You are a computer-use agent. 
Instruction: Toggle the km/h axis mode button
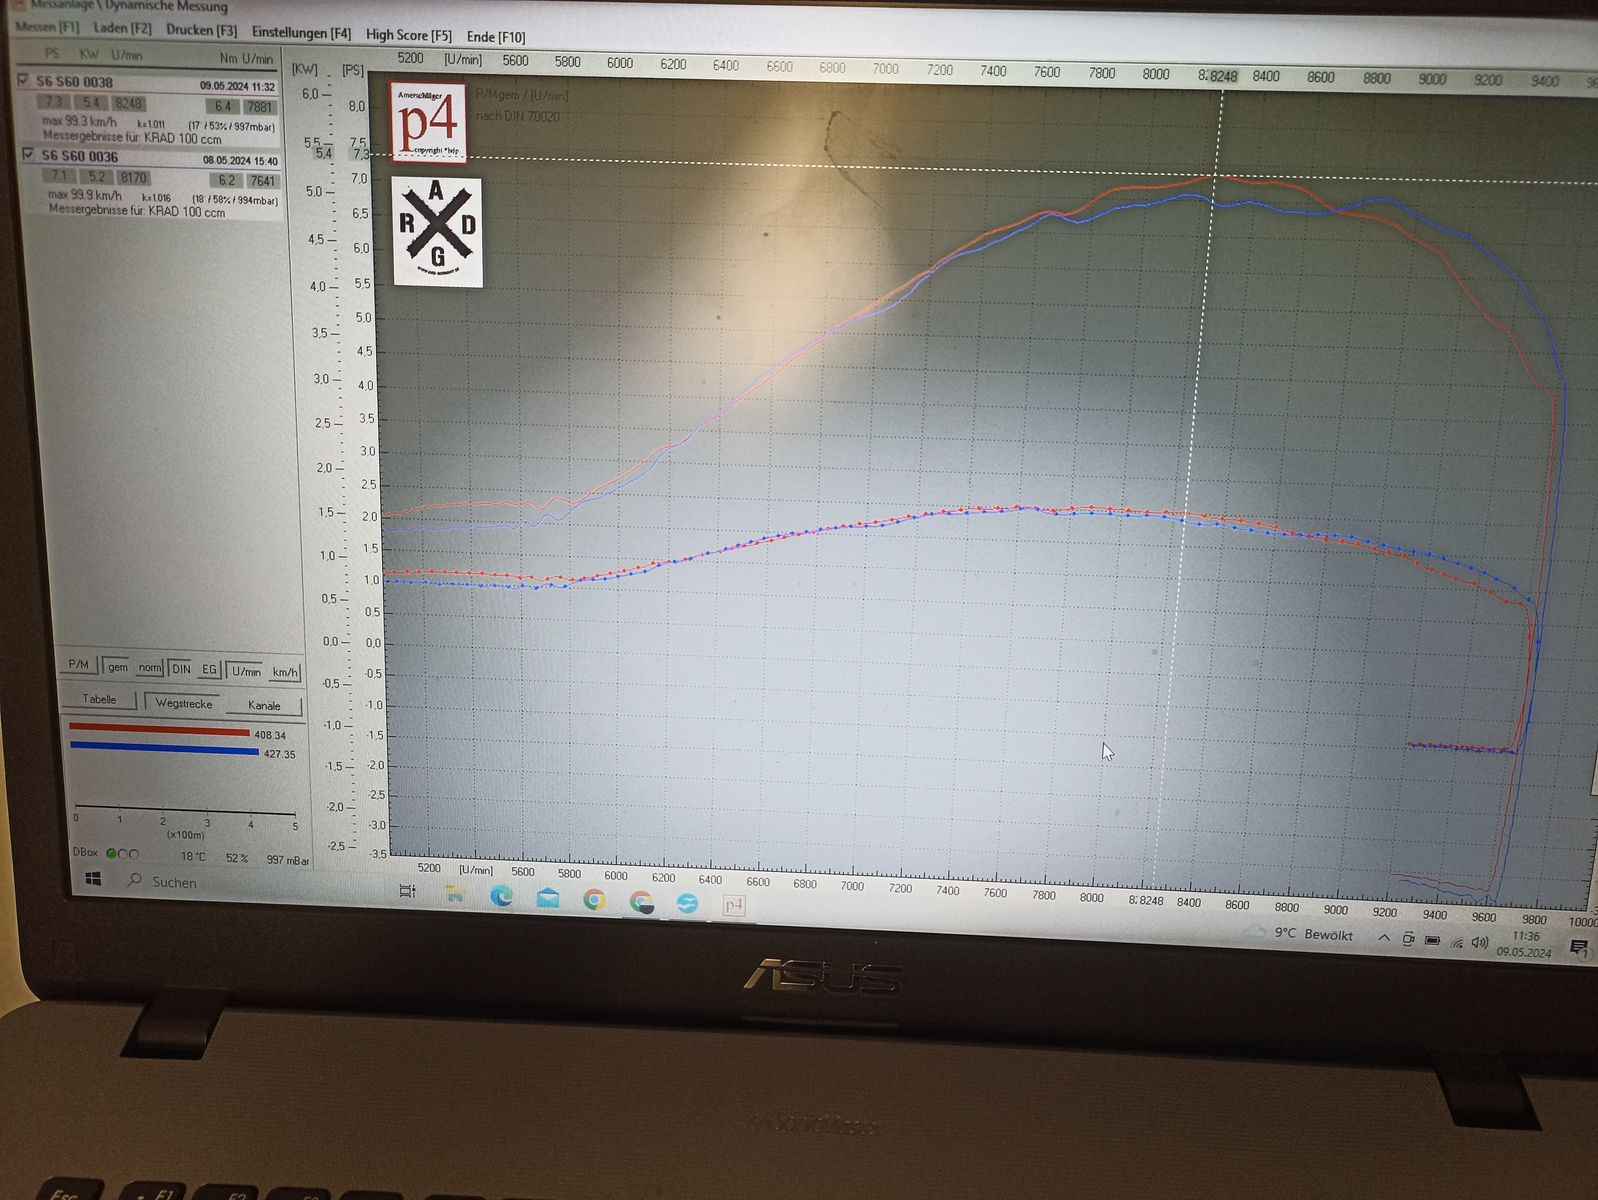click(x=285, y=672)
